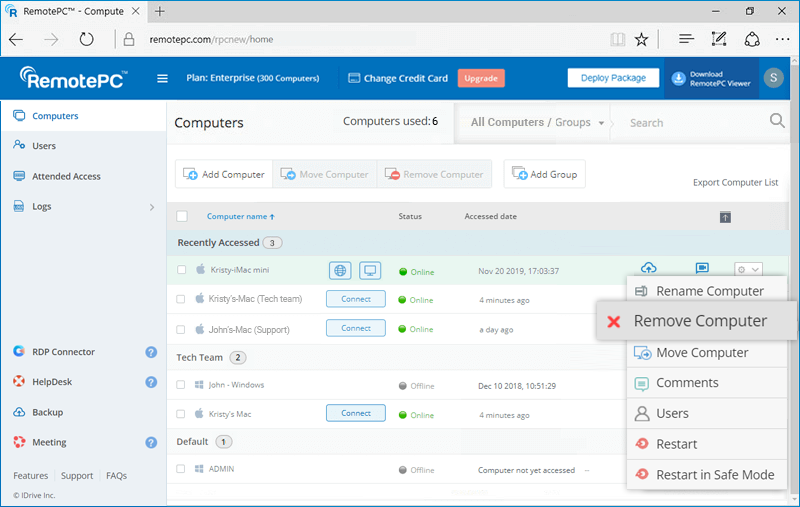The height and width of the screenshot is (507, 800).
Task: Click Meeting help question icon
Action: [x=151, y=442]
